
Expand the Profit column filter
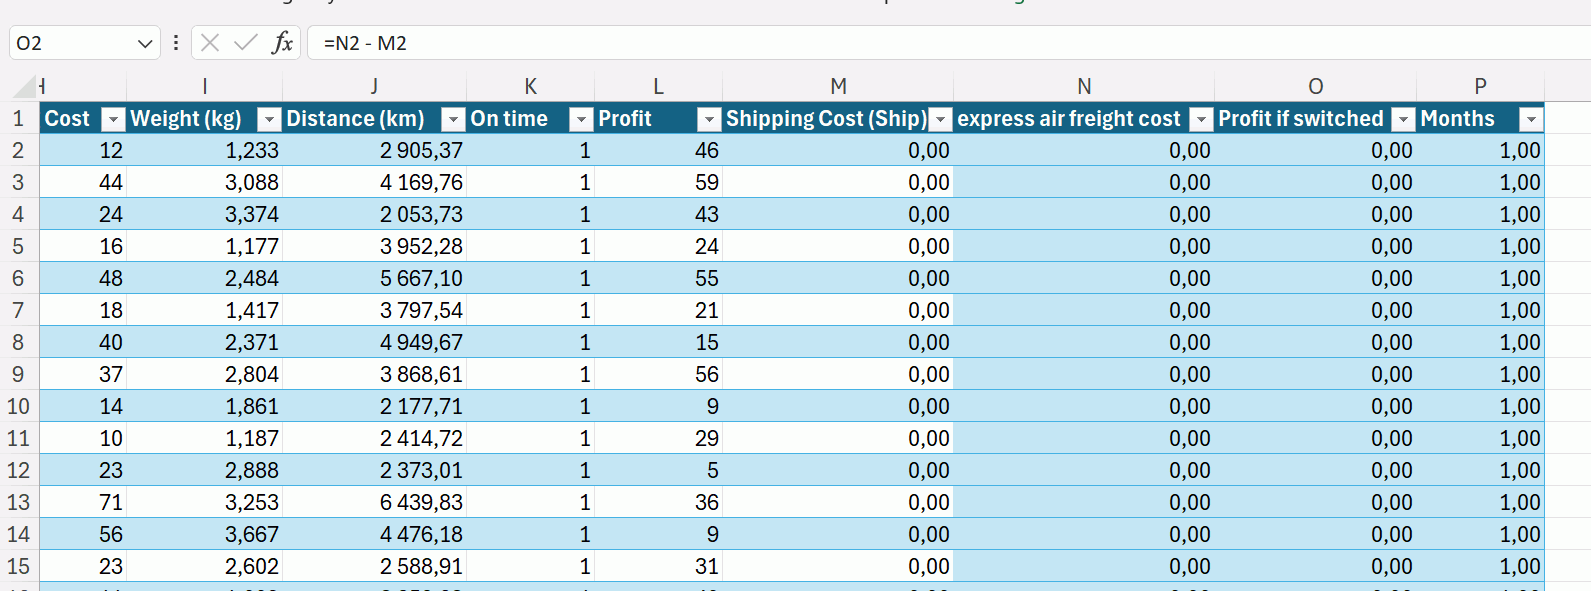(x=709, y=120)
